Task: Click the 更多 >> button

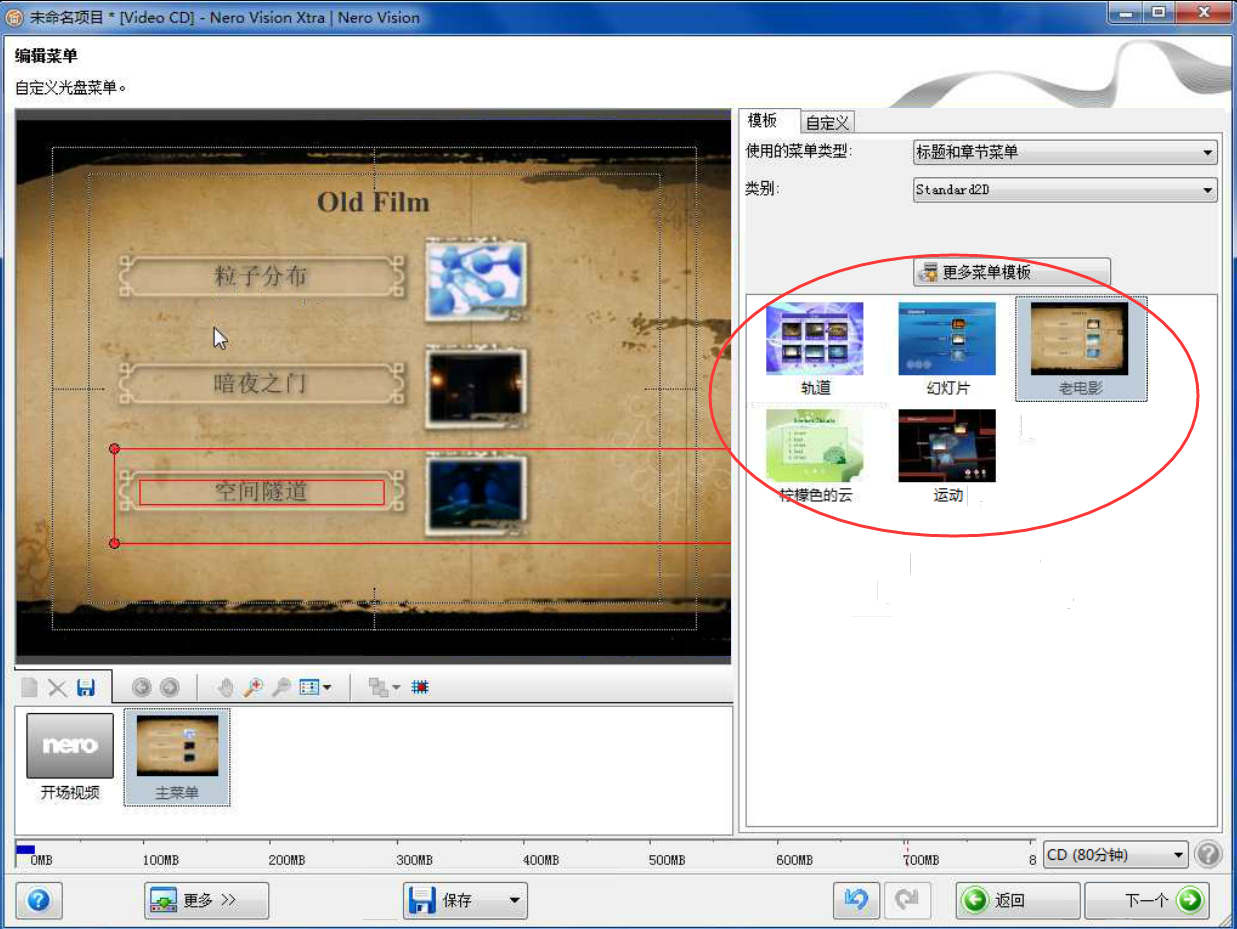Action: pos(207,900)
